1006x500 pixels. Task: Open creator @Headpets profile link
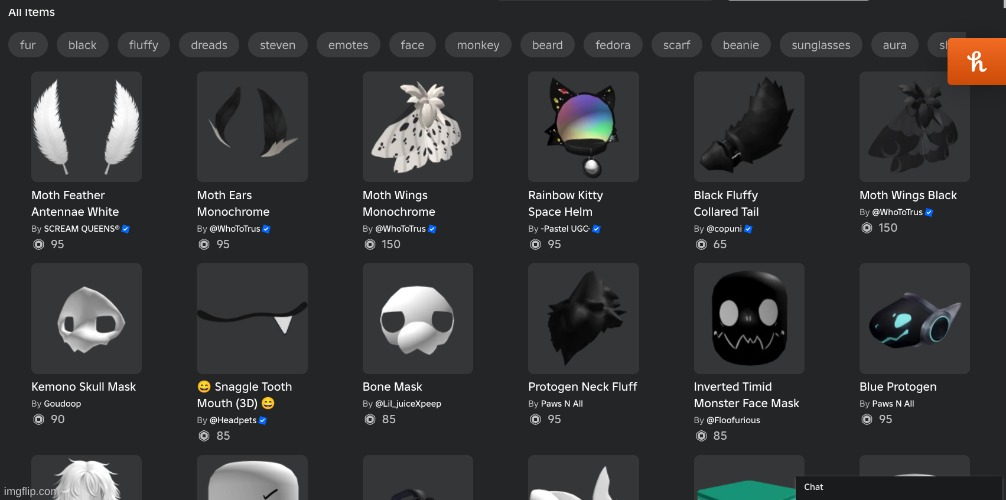pyautogui.click(x=233, y=420)
